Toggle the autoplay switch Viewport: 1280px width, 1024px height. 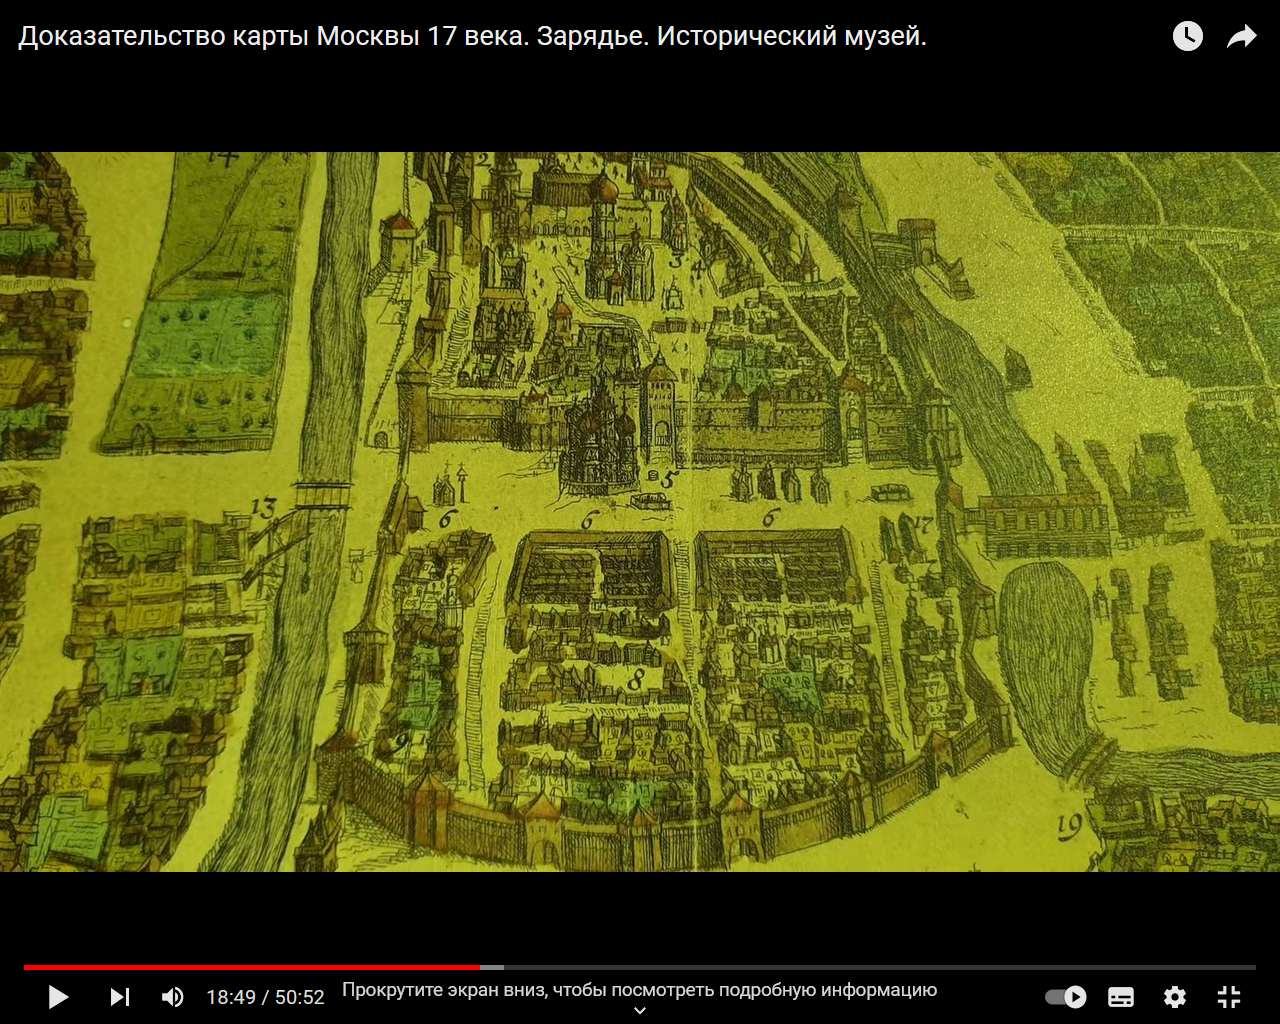pos(1066,997)
